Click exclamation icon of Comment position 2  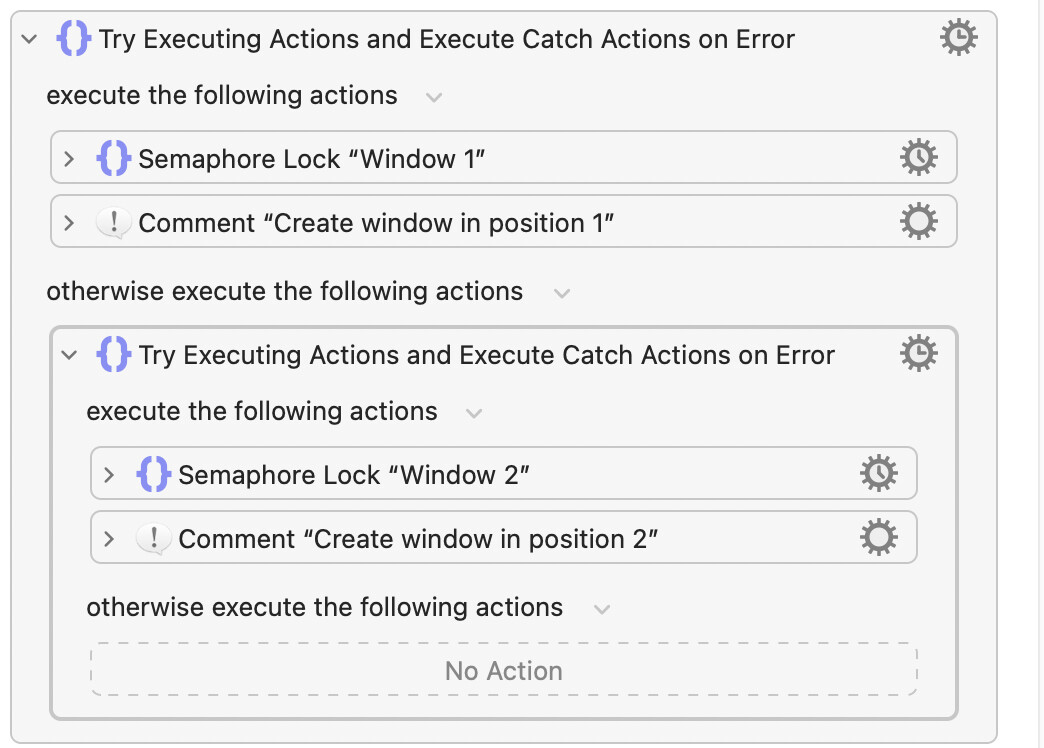pyautogui.click(x=153, y=538)
